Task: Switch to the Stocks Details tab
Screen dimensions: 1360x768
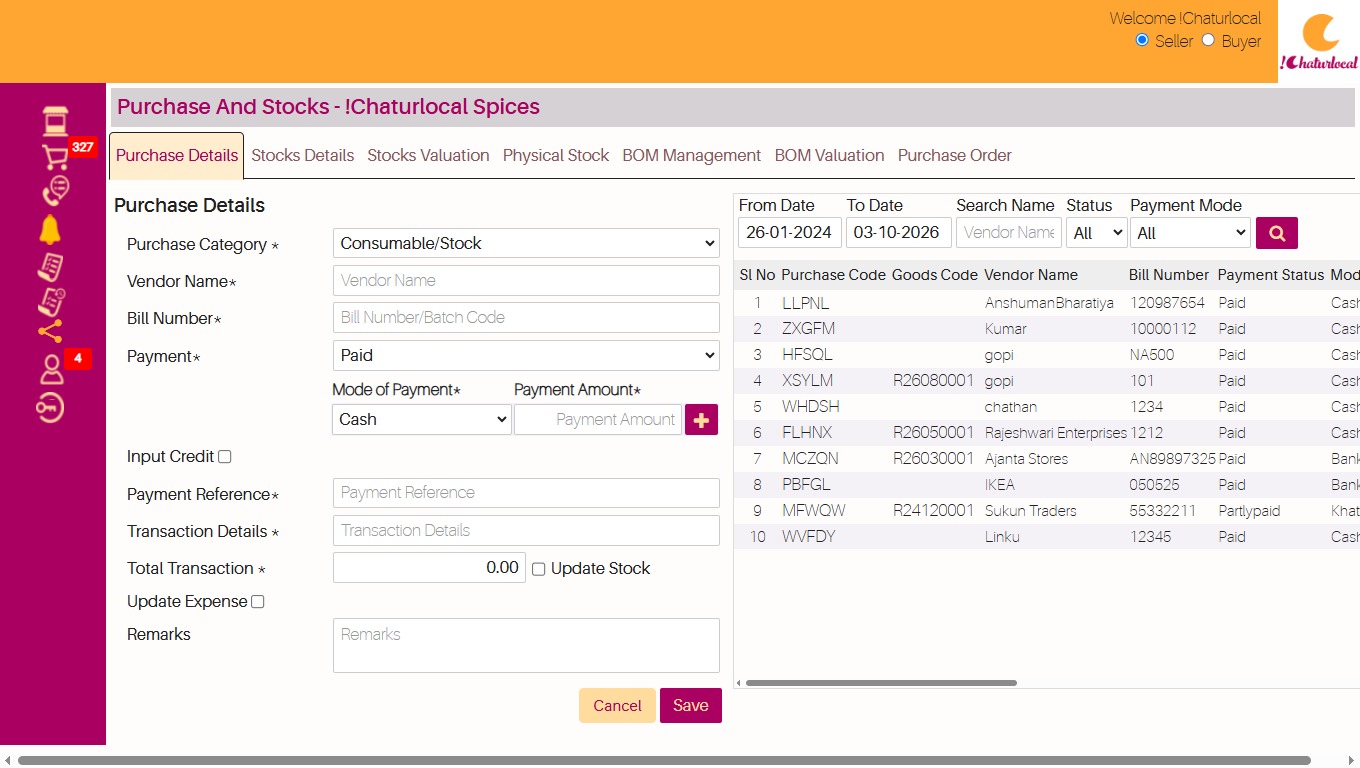Action: coord(303,155)
